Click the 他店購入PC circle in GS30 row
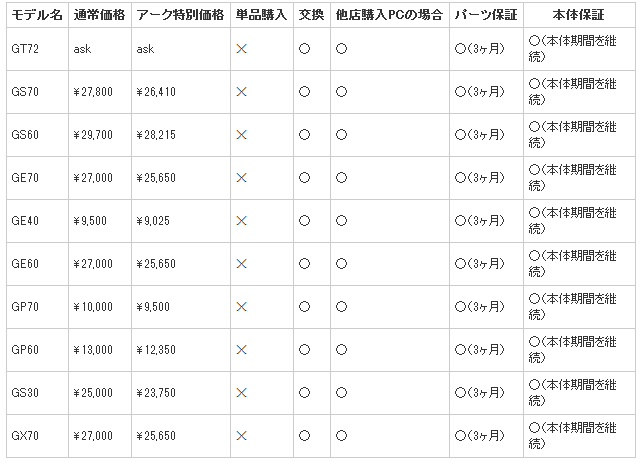 (341, 392)
